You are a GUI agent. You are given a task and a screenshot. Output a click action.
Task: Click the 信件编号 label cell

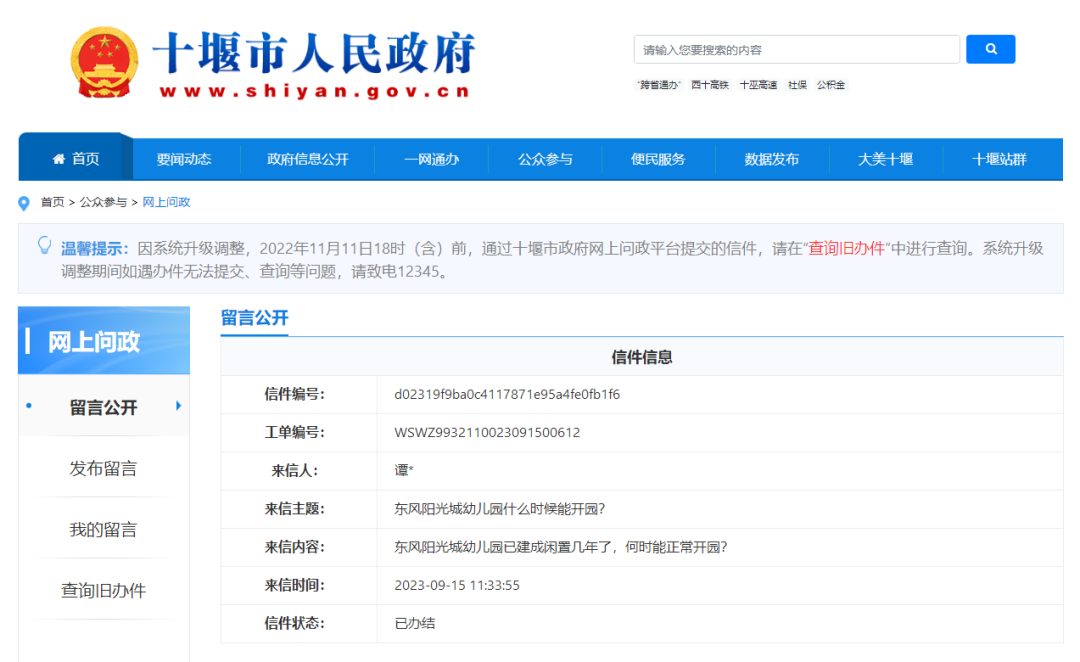click(x=299, y=394)
